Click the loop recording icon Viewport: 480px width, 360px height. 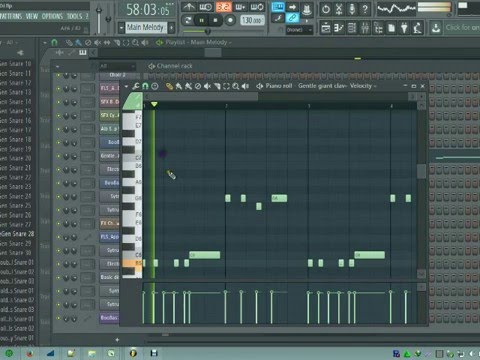pos(257,7)
